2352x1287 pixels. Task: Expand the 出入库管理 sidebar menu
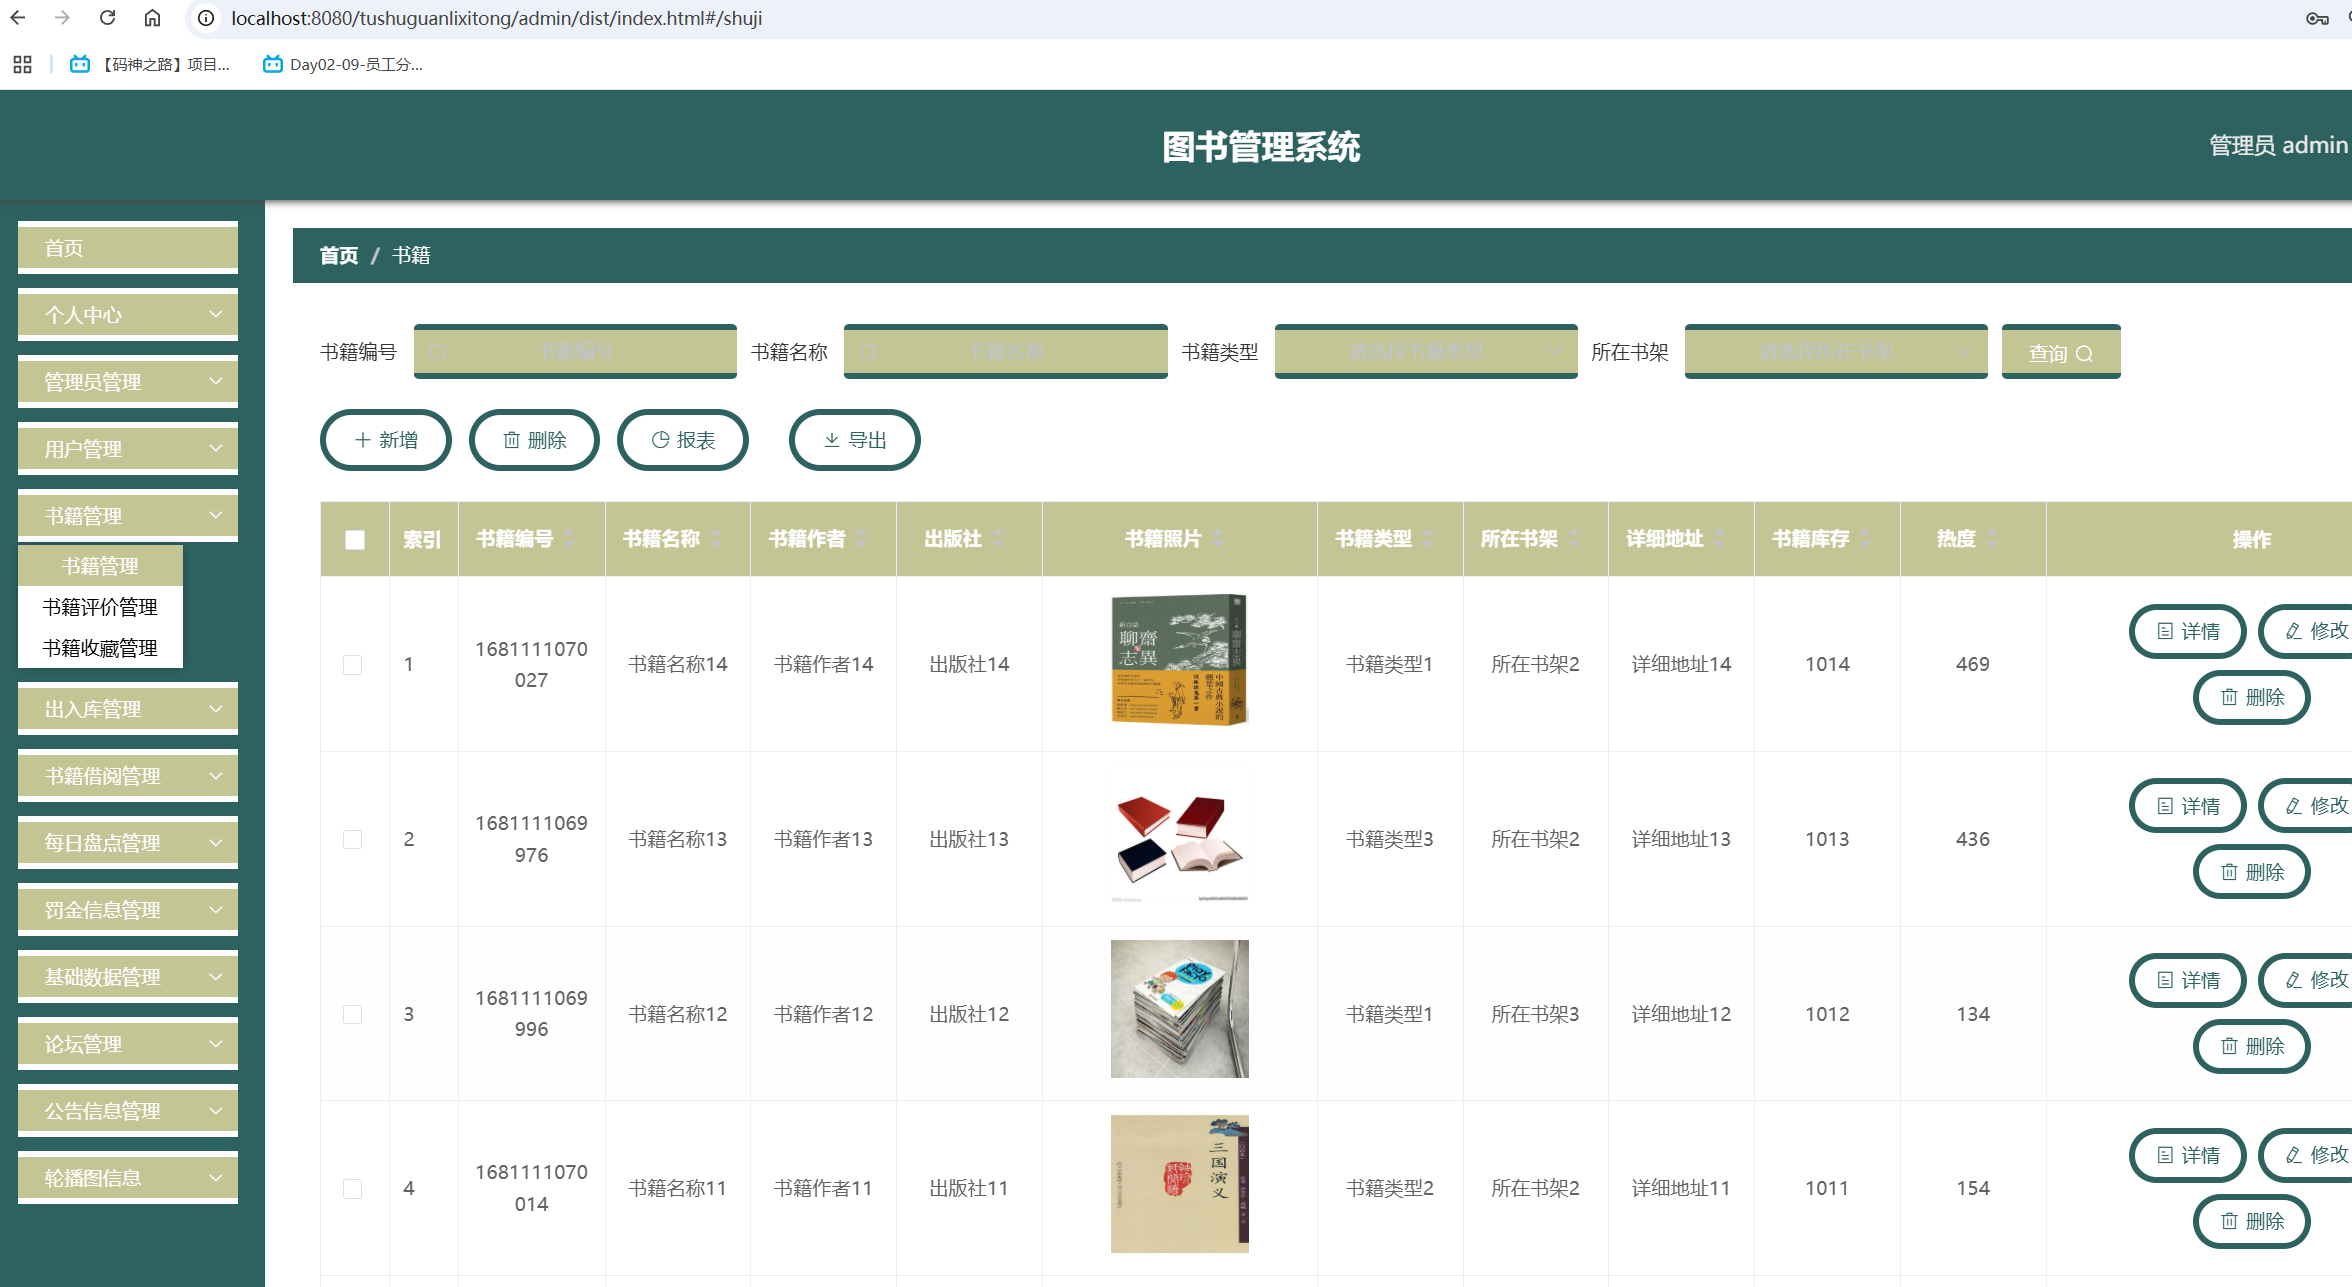(128, 708)
